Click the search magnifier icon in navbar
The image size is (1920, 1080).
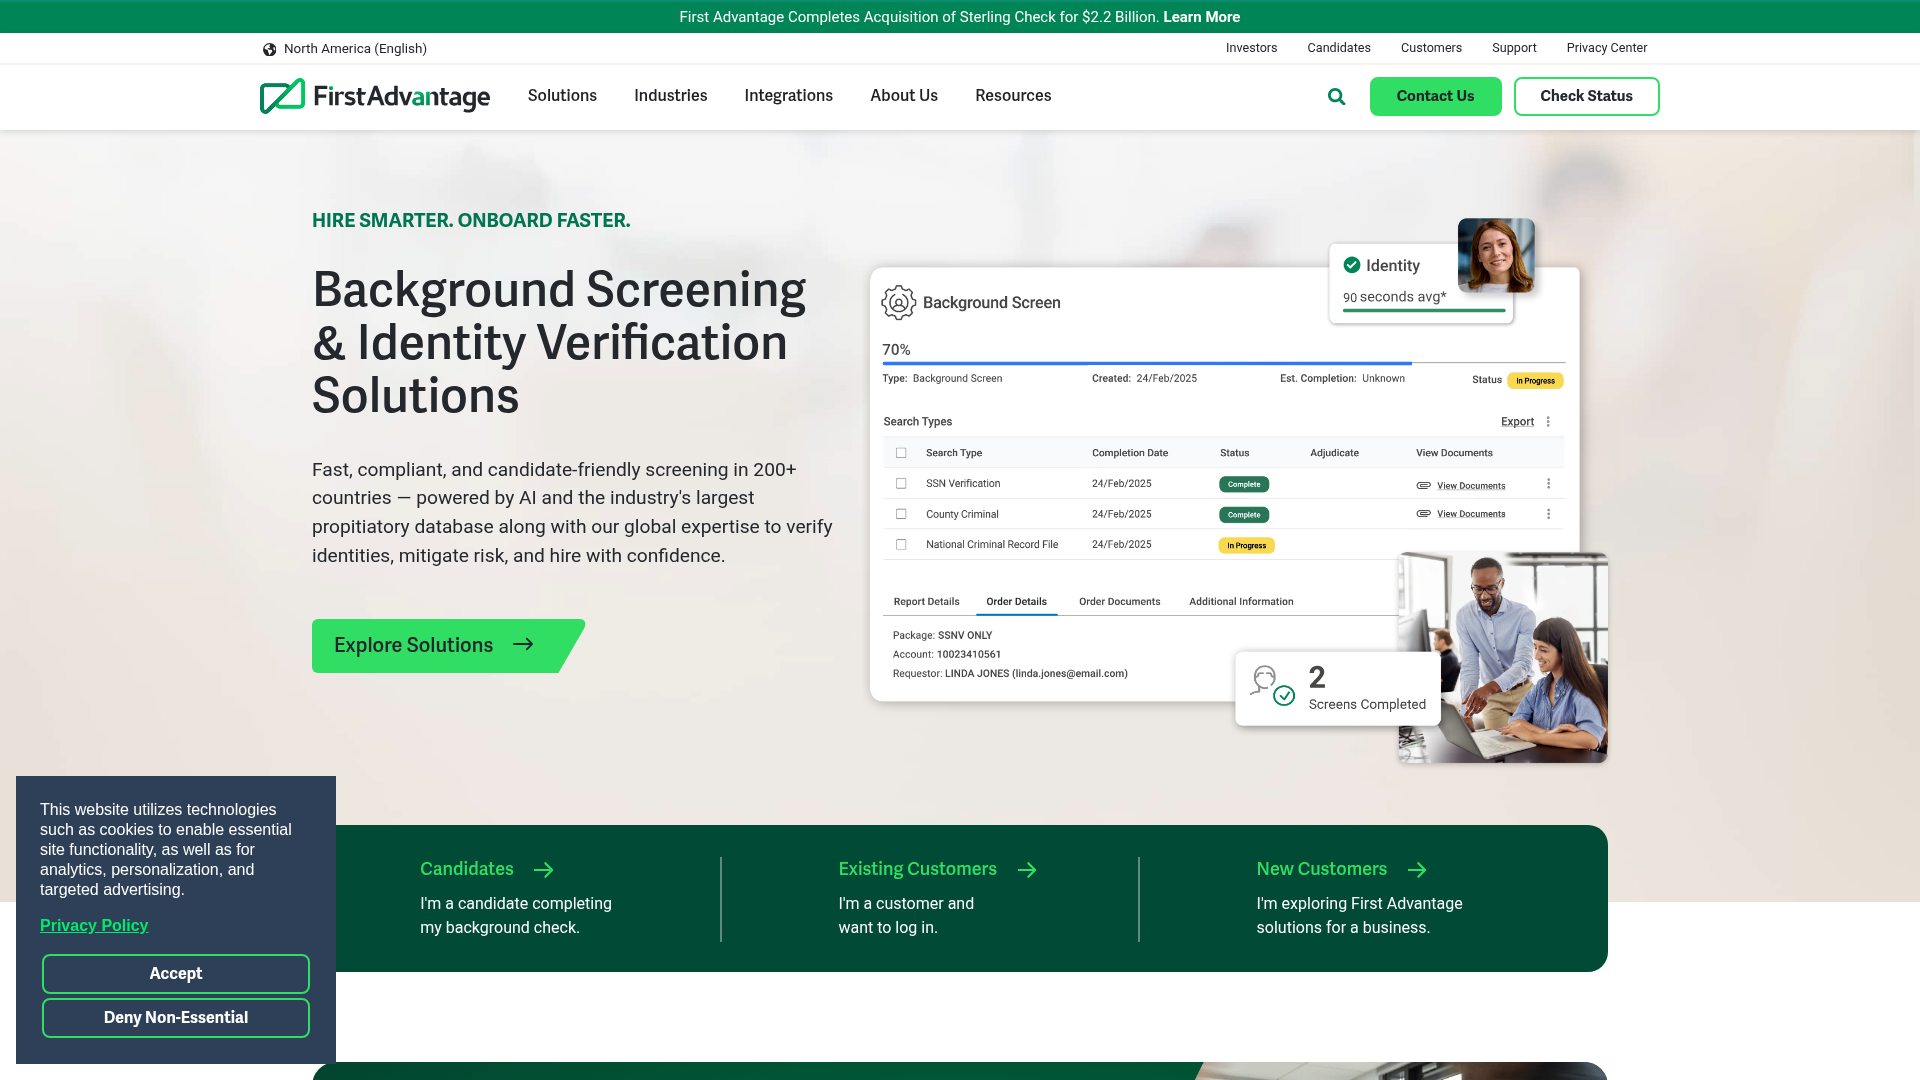(x=1336, y=96)
